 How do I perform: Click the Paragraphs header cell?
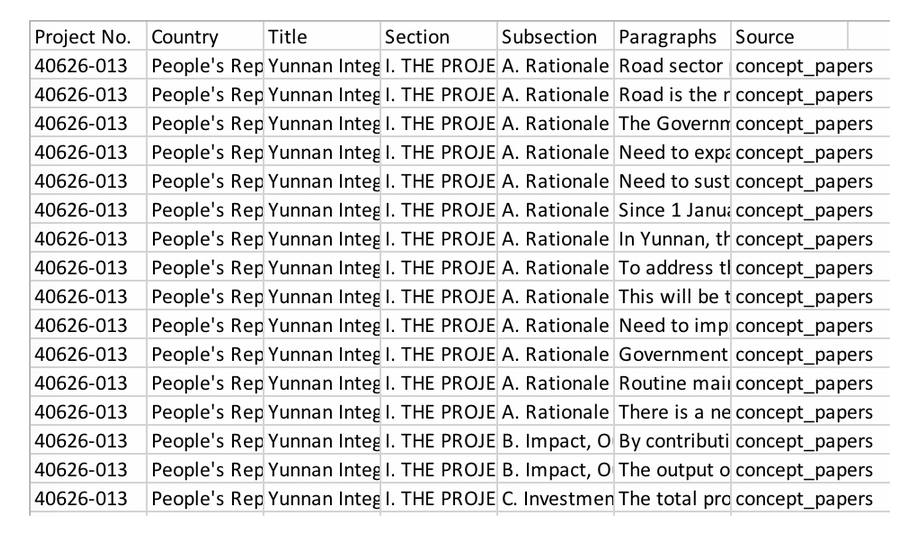point(672,36)
